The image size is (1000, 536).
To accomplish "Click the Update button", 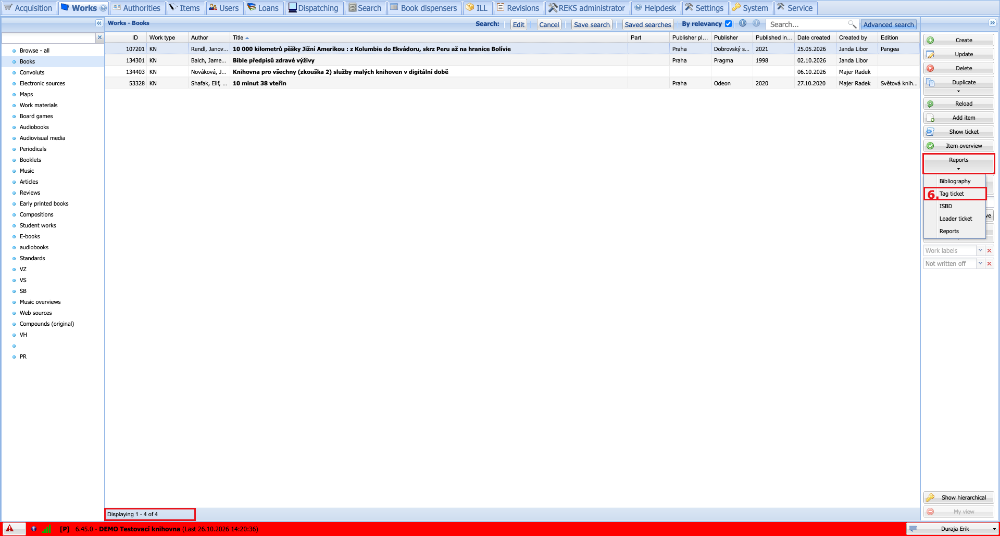I will point(958,55).
